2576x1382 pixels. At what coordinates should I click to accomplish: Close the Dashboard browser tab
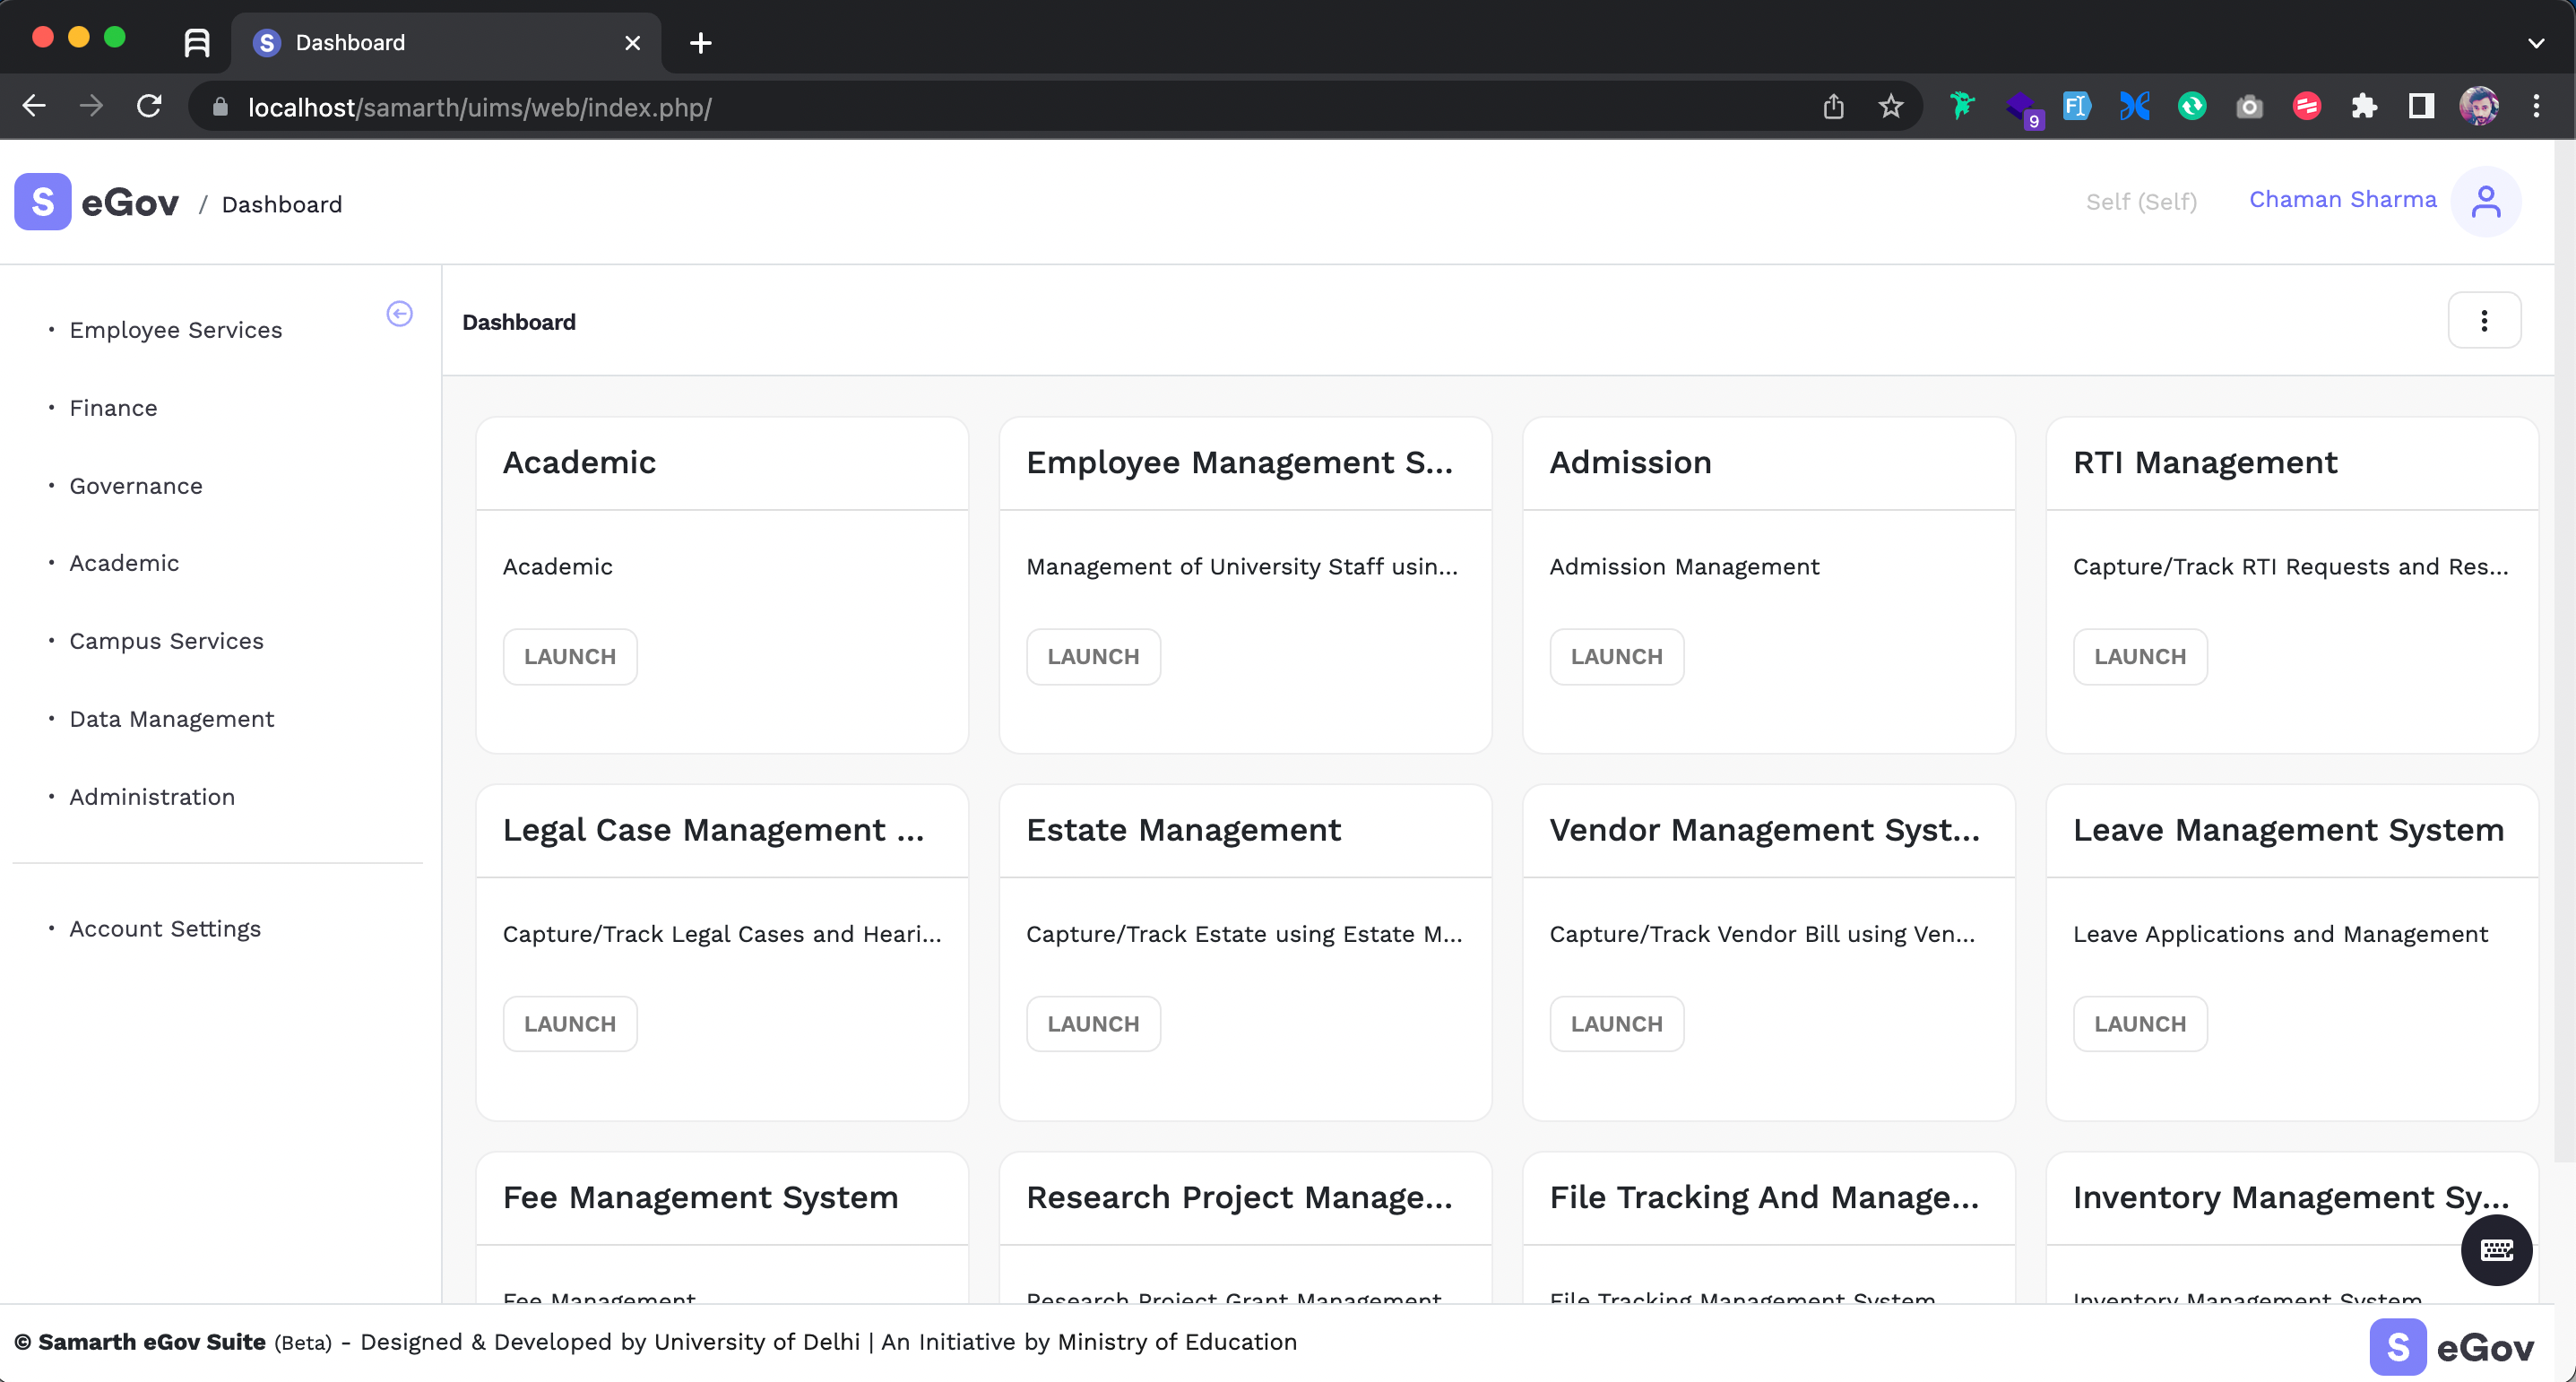coord(632,43)
